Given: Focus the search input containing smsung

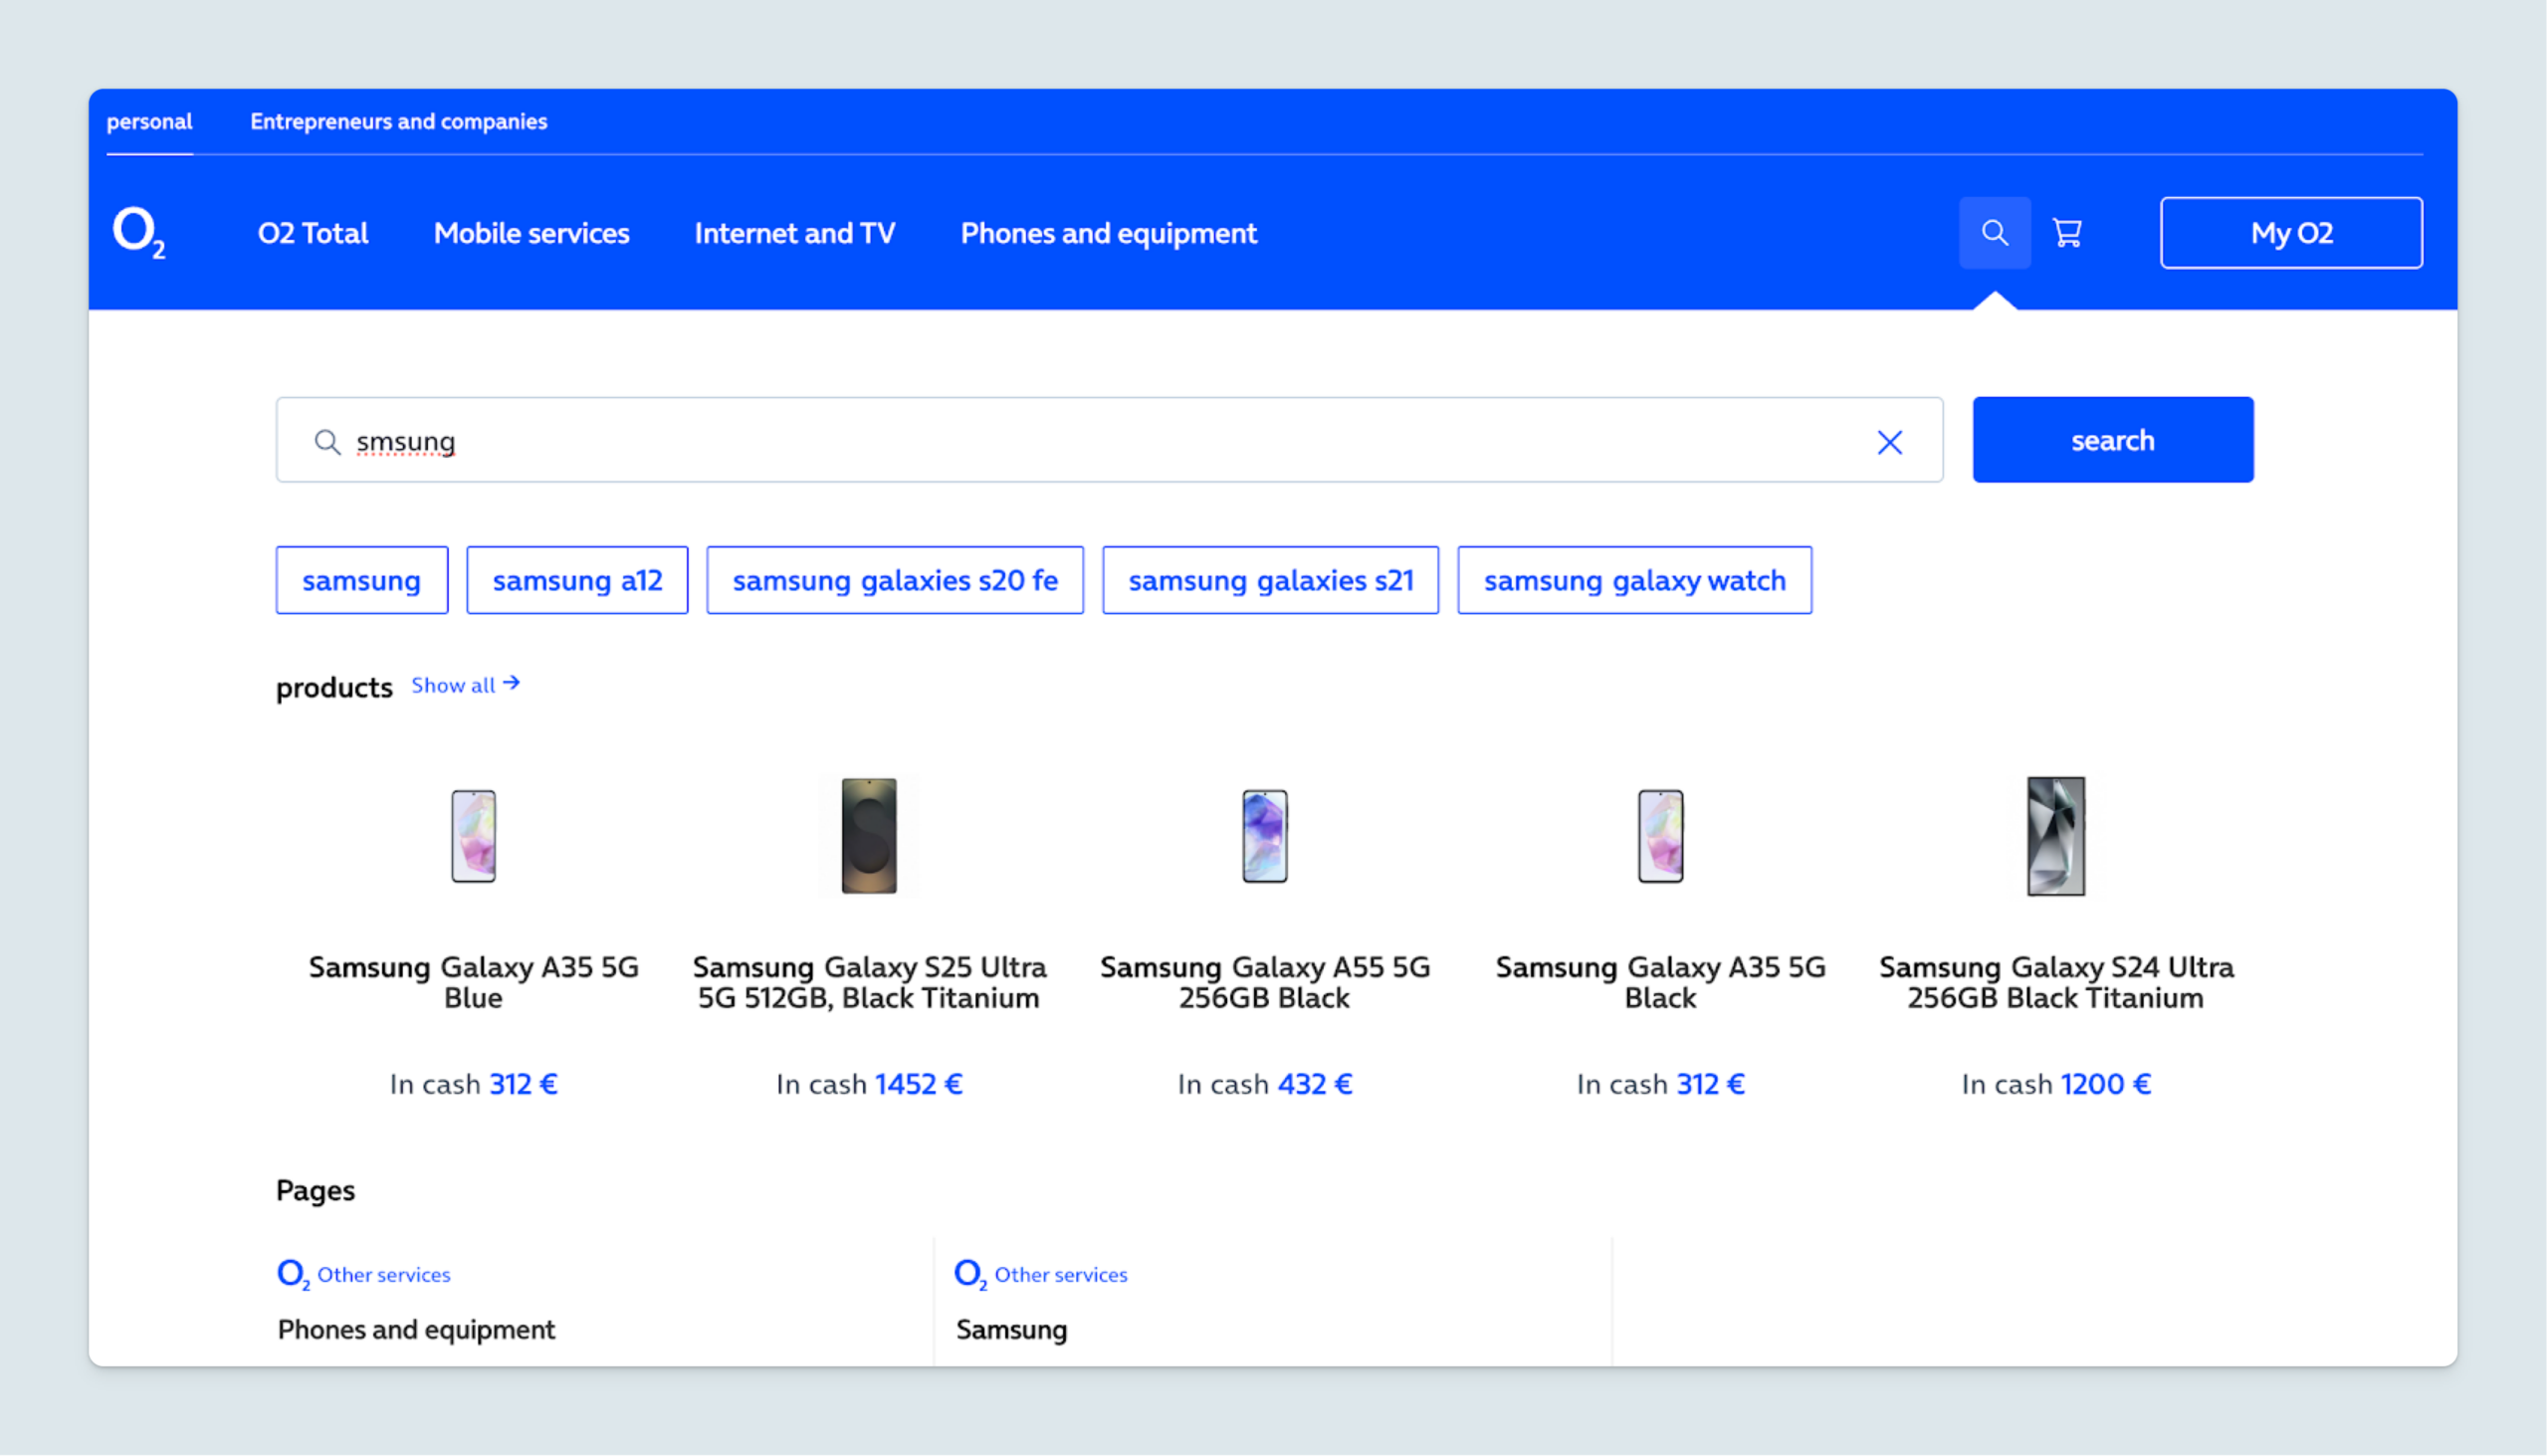Looking at the screenshot, I should (1110, 440).
